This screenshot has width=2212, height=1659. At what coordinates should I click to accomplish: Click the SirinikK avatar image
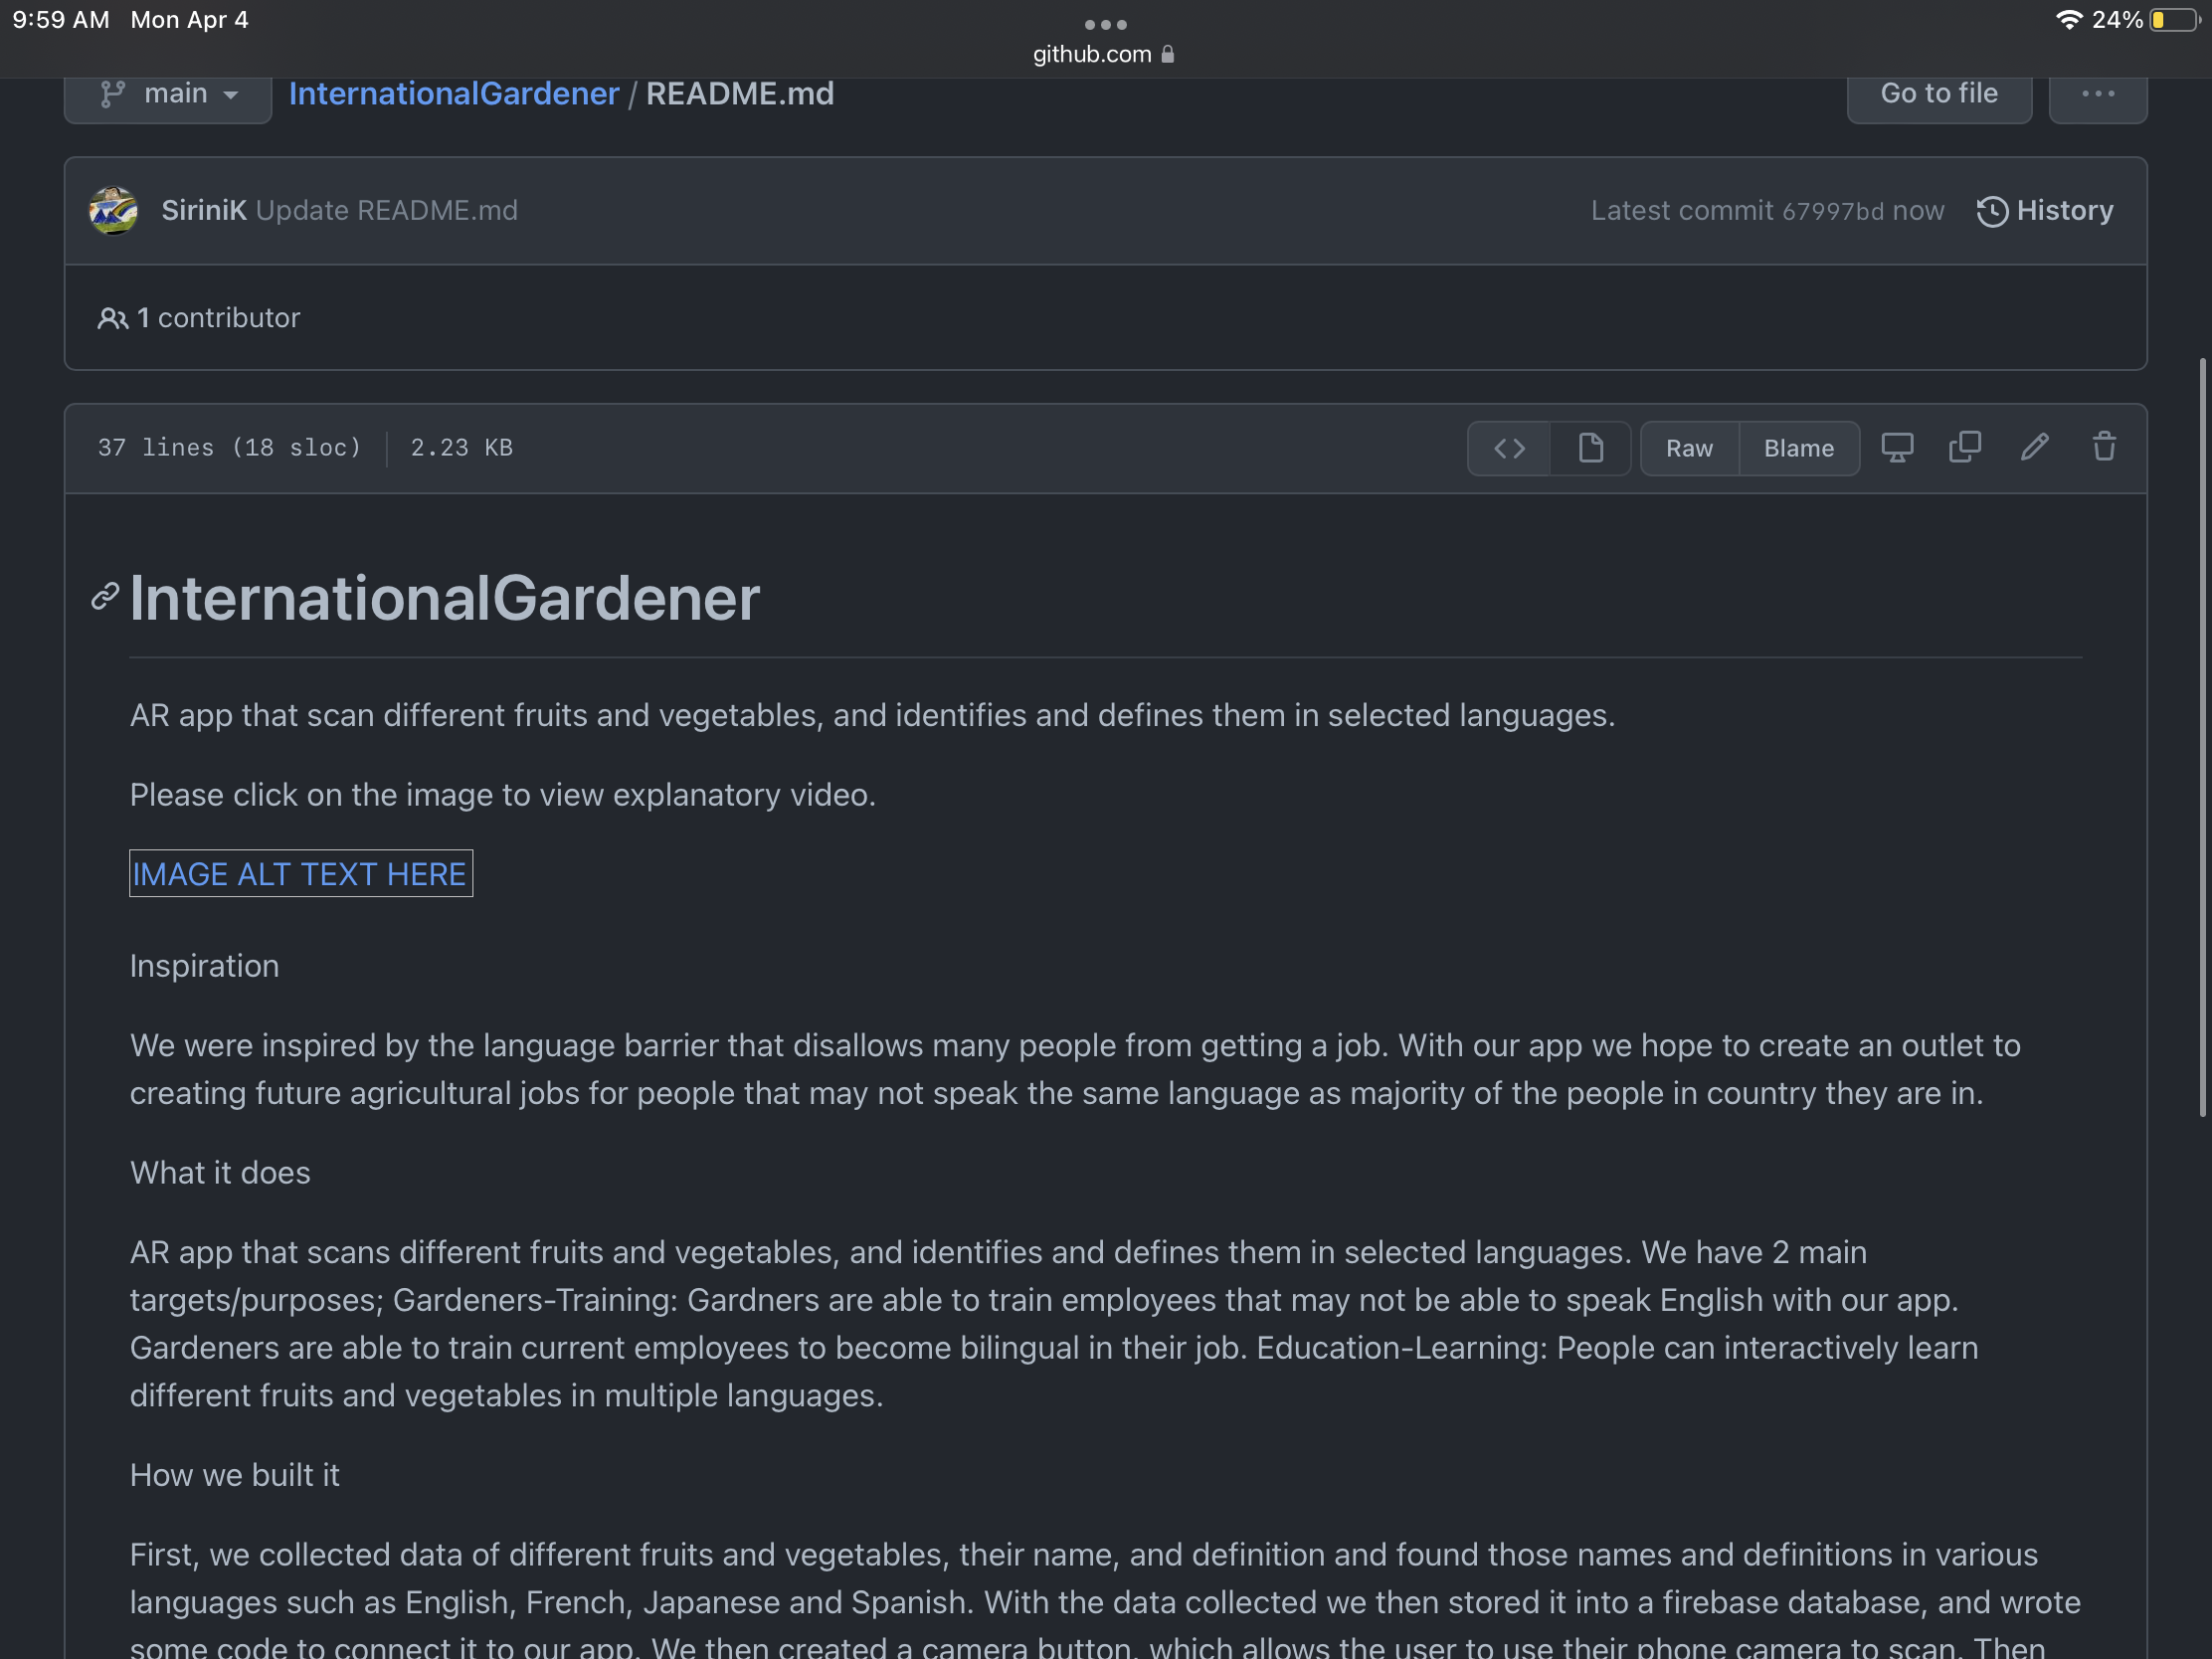pos(113,211)
